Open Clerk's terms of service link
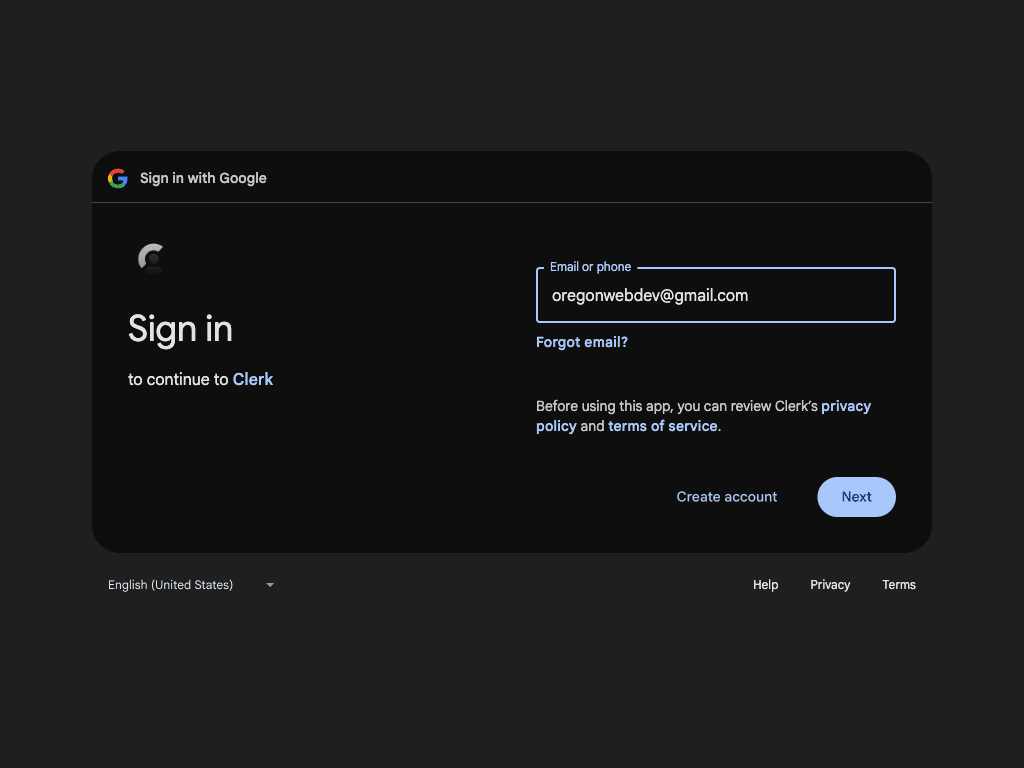Viewport: 1024px width, 768px height. [x=662, y=426]
